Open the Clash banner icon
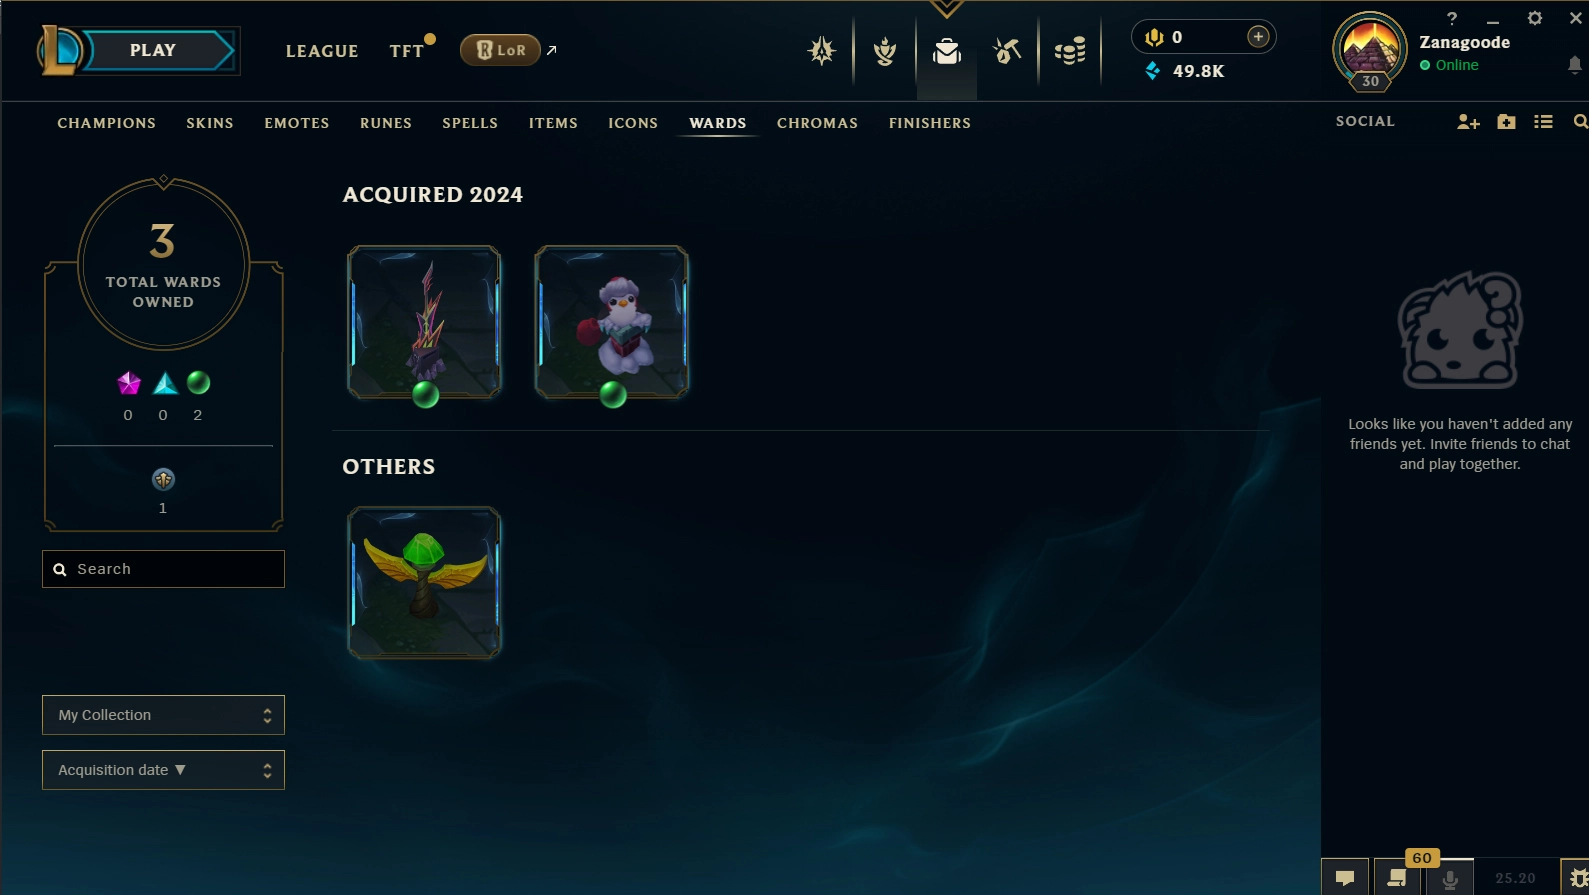1589x895 pixels. (x=884, y=51)
